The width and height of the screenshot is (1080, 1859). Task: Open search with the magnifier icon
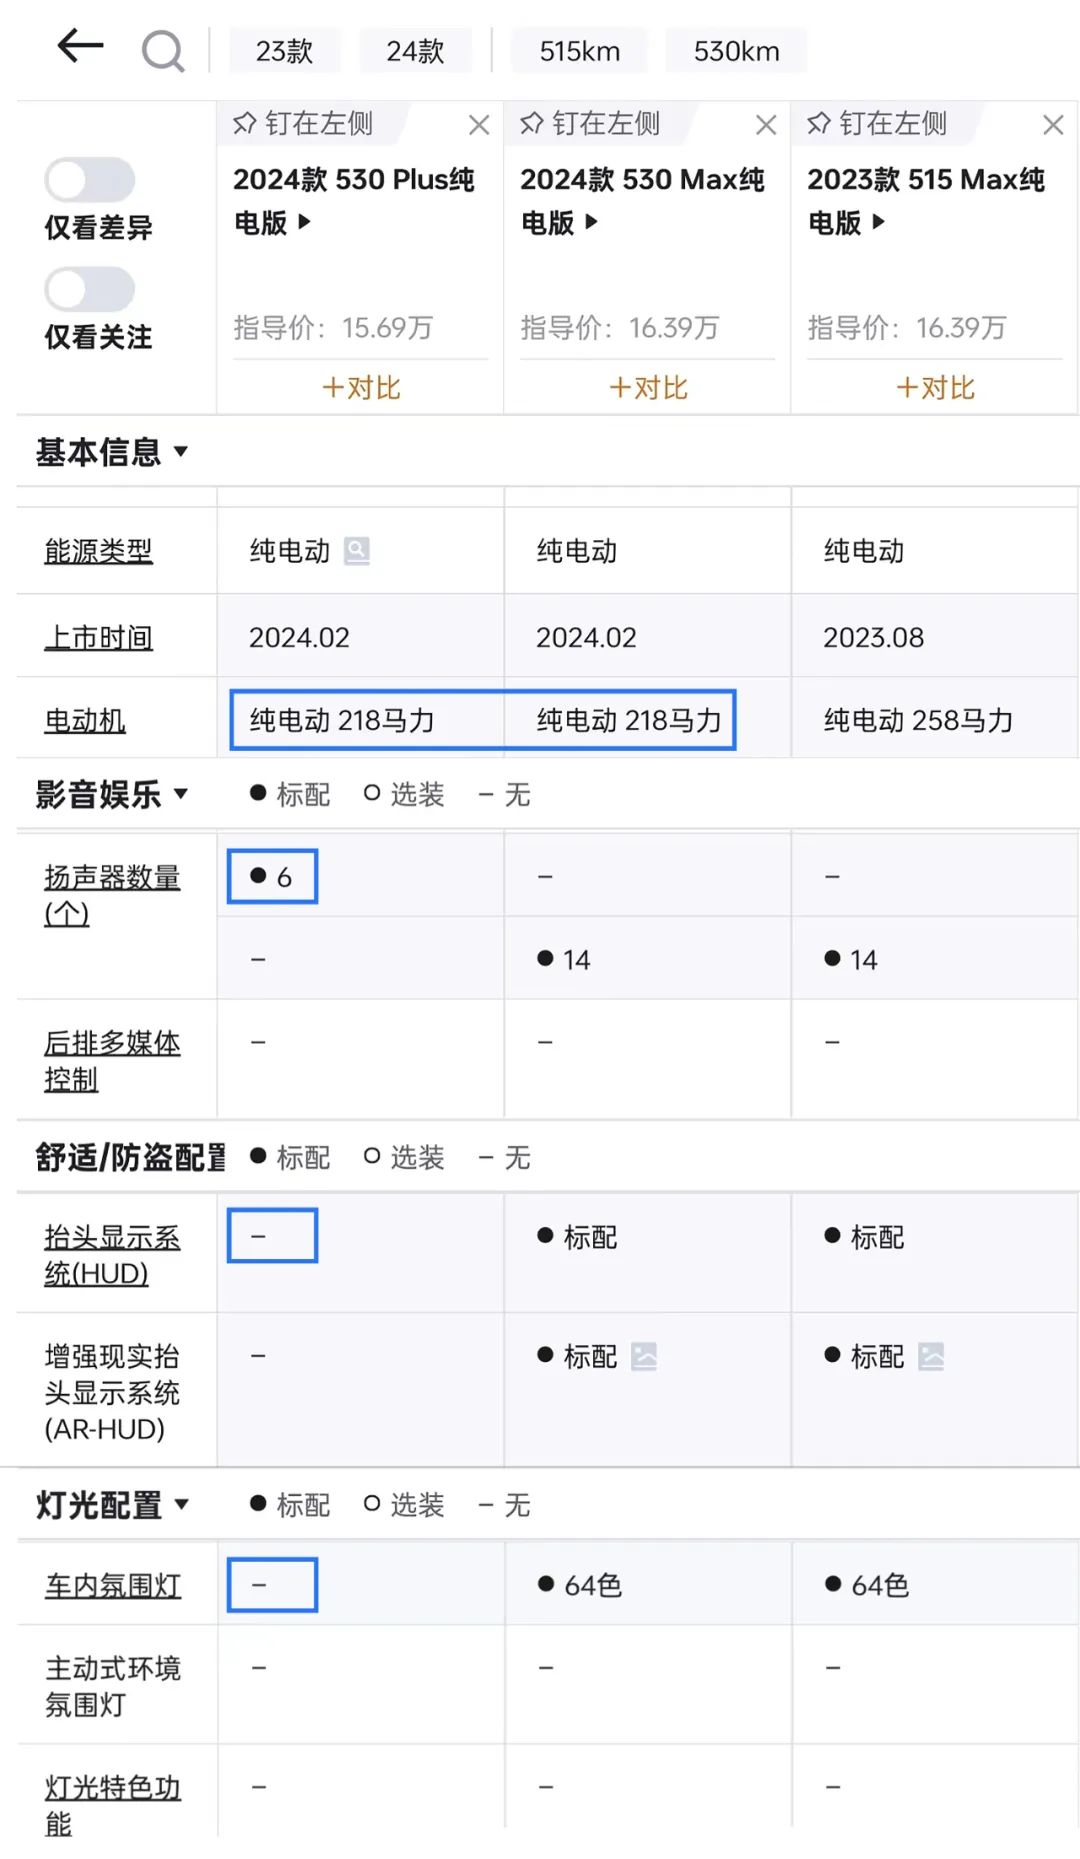pyautogui.click(x=163, y=50)
